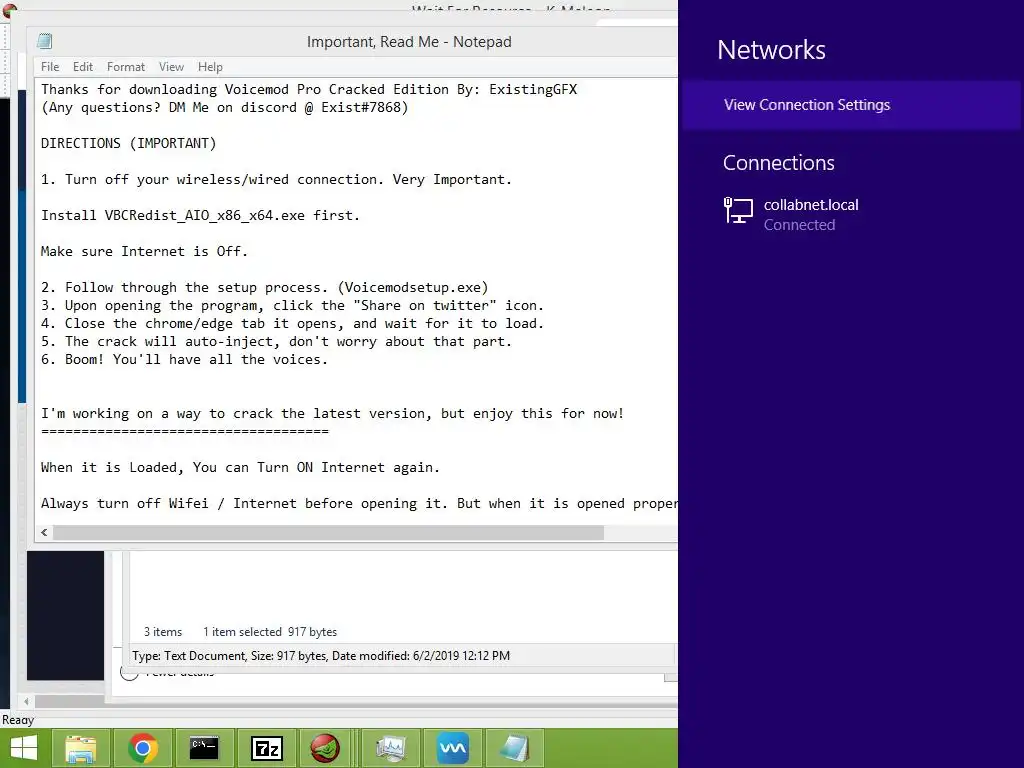Open Voicemod from the taskbar
The height and width of the screenshot is (768, 1024).
pyautogui.click(x=453, y=748)
